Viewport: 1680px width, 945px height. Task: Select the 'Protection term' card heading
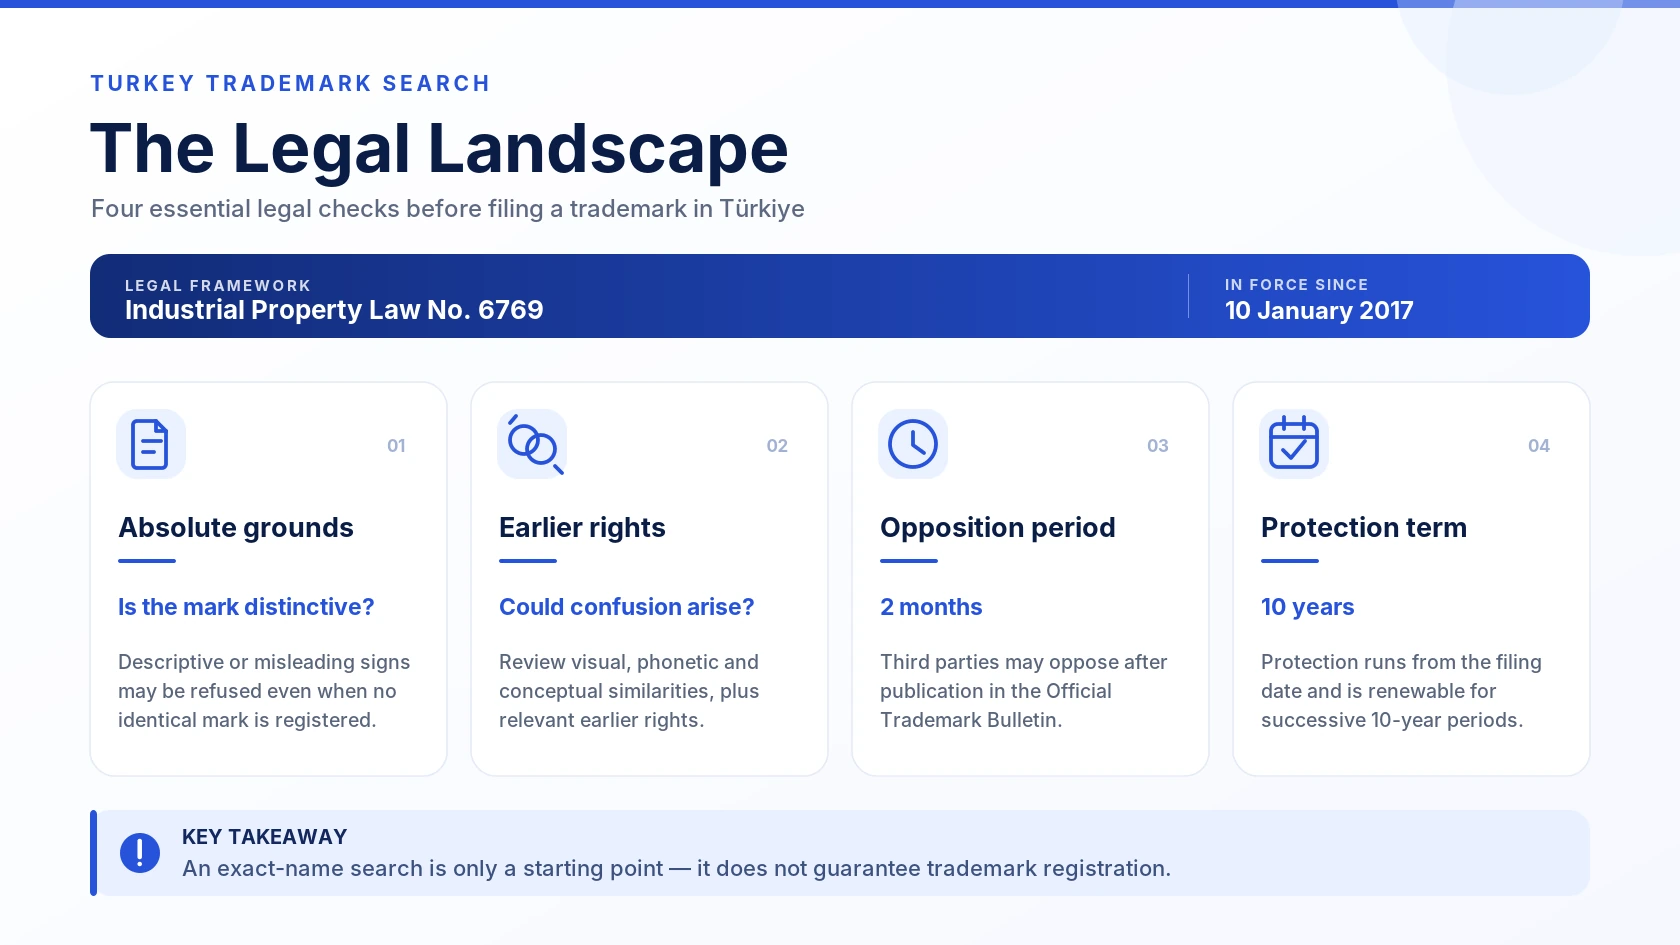[1364, 527]
